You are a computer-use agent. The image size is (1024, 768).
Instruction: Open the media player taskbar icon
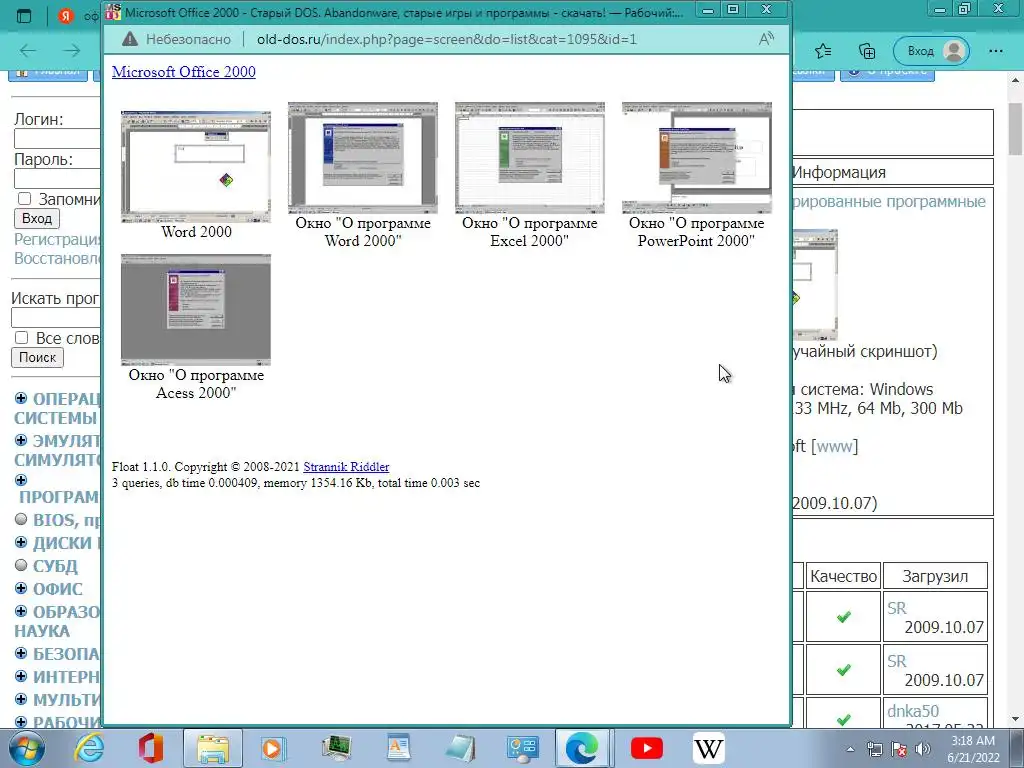273,748
